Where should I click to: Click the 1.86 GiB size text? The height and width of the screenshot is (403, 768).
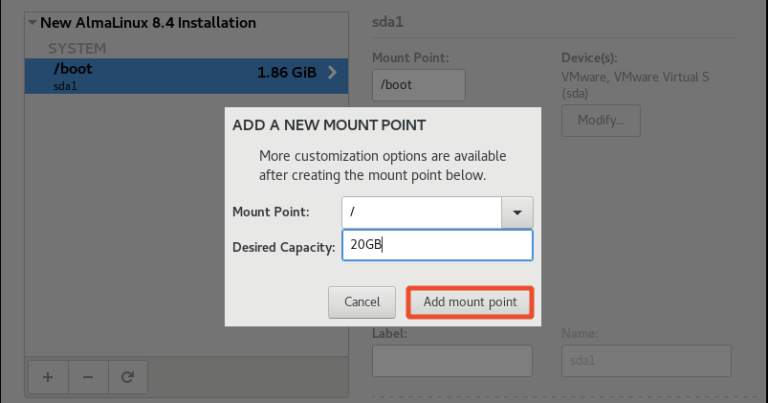tap(287, 72)
